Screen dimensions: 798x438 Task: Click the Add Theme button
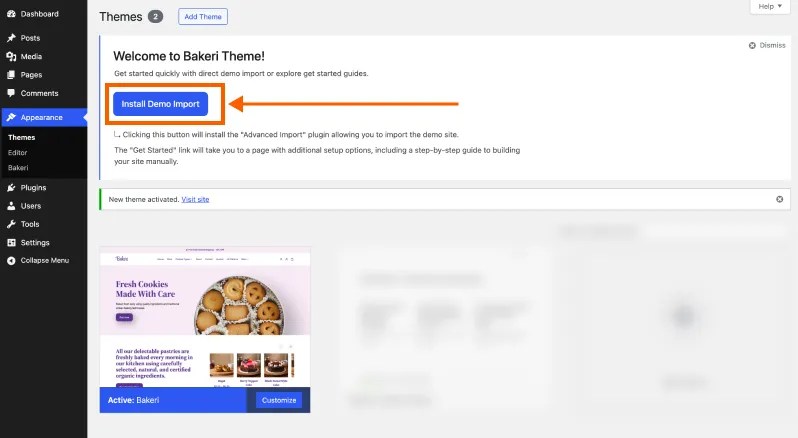(203, 17)
